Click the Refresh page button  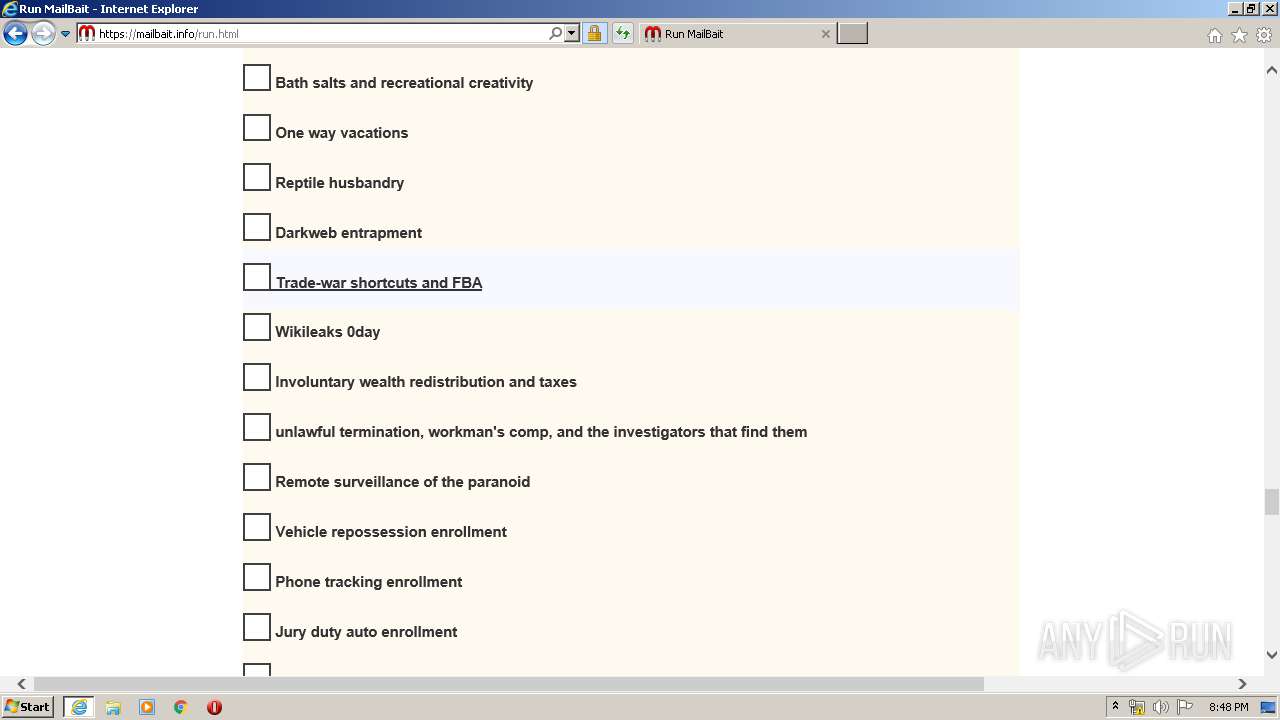click(623, 33)
